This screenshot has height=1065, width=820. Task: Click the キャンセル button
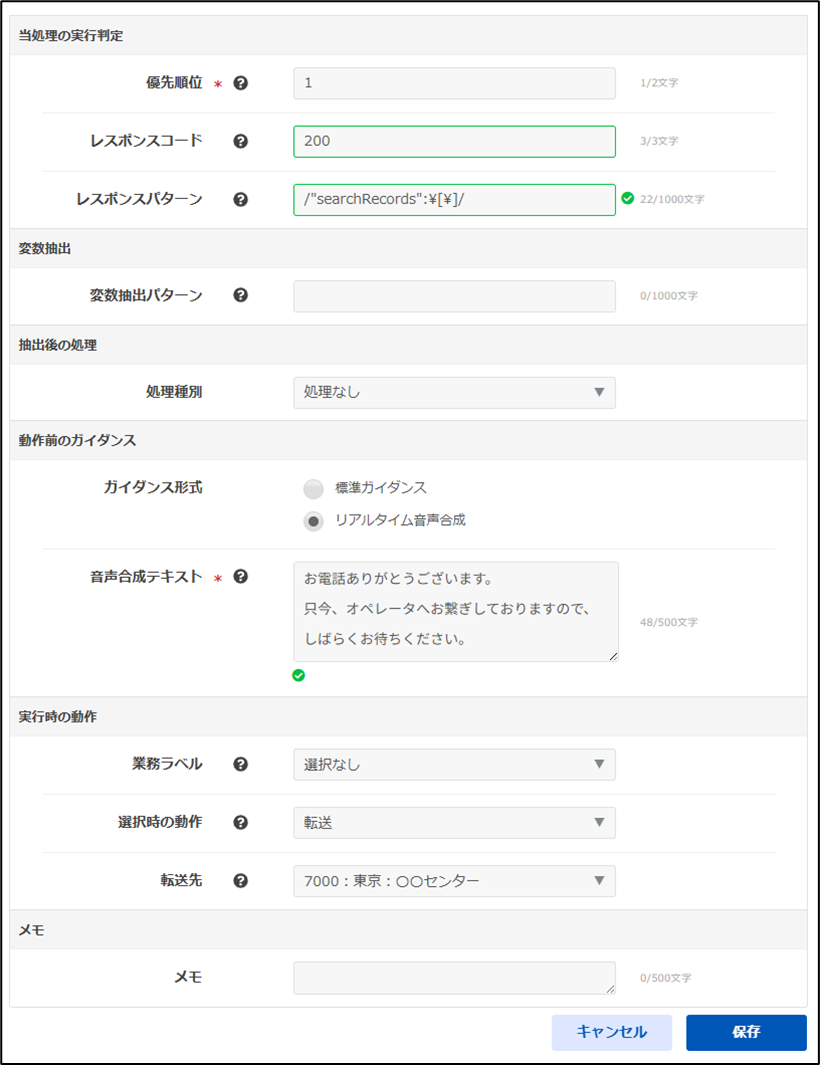click(x=611, y=1032)
